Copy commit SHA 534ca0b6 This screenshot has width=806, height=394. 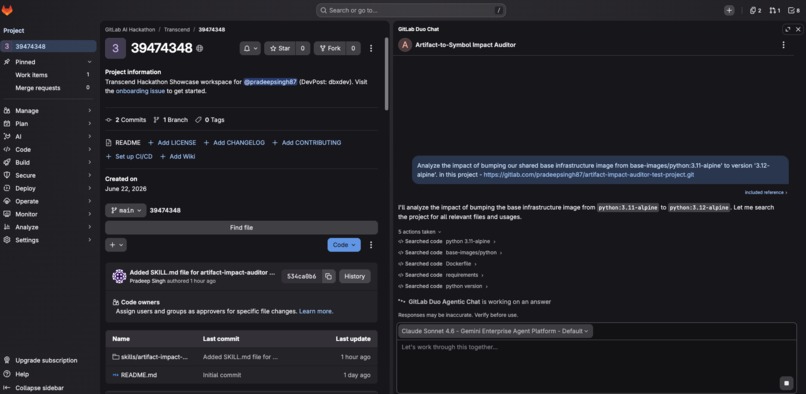pyautogui.click(x=328, y=276)
